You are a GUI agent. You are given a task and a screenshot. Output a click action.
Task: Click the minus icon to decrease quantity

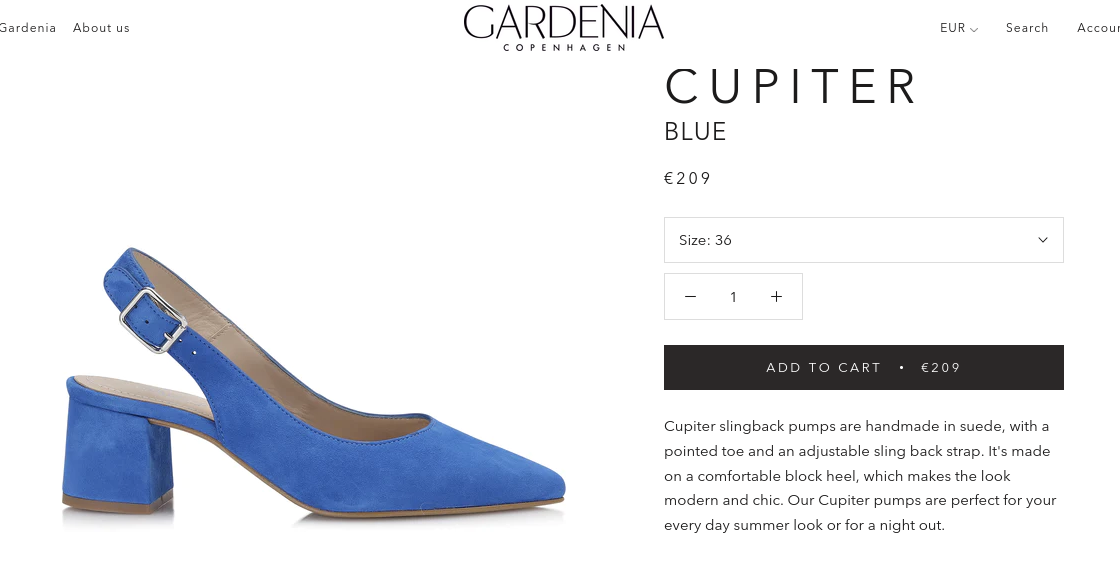pyautogui.click(x=690, y=296)
